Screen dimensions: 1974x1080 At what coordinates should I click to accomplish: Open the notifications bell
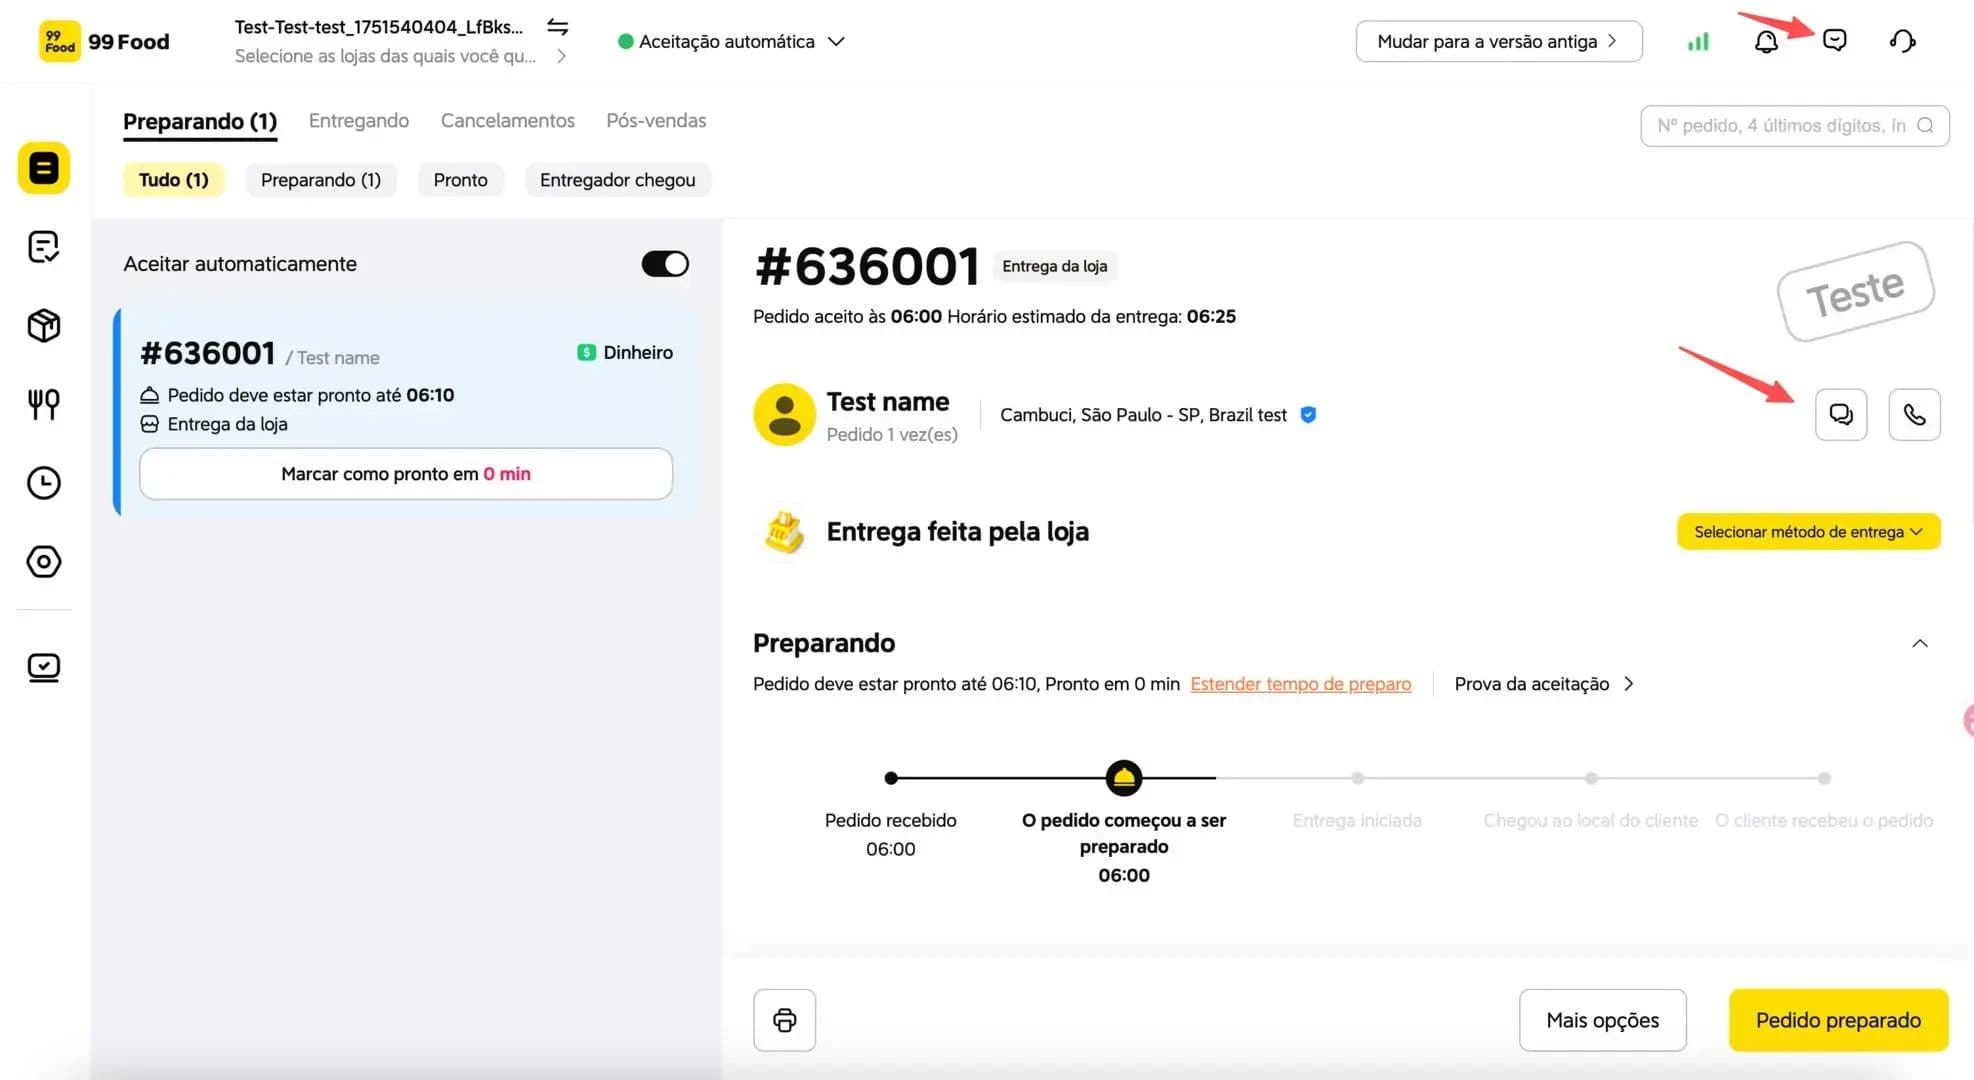(x=1766, y=41)
